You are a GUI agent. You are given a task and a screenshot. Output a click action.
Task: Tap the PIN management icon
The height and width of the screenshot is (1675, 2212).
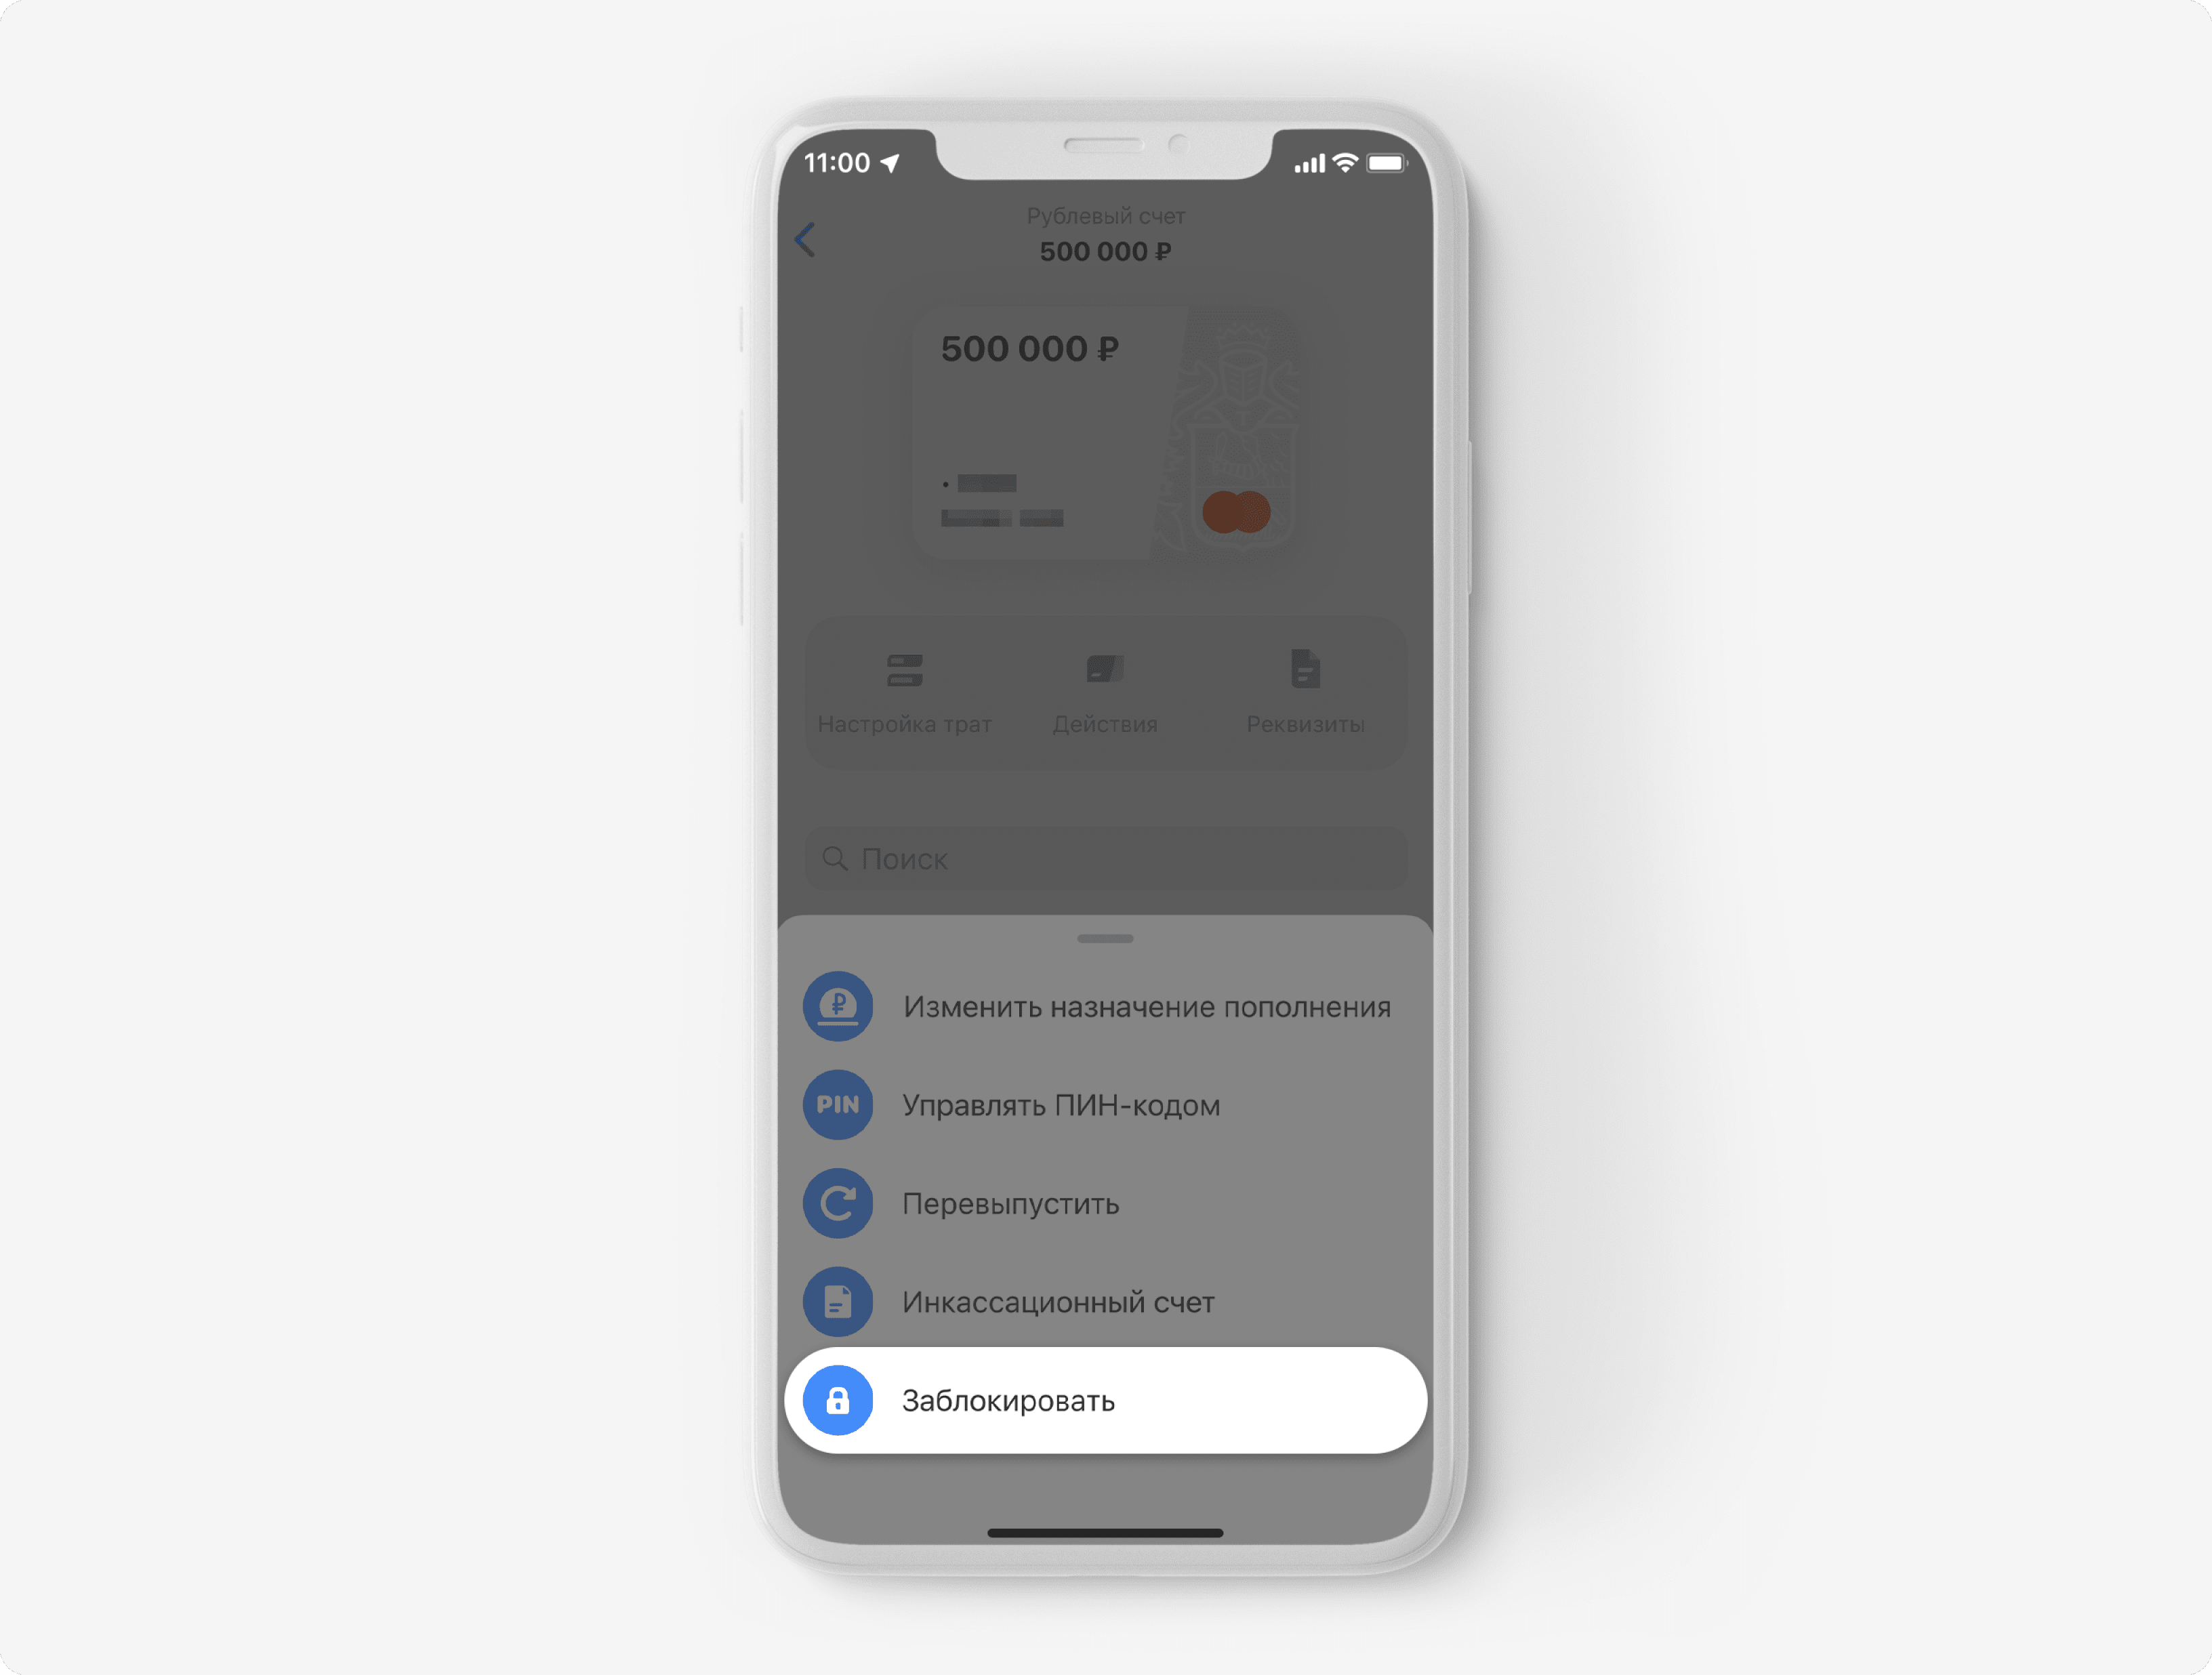[x=838, y=1105]
